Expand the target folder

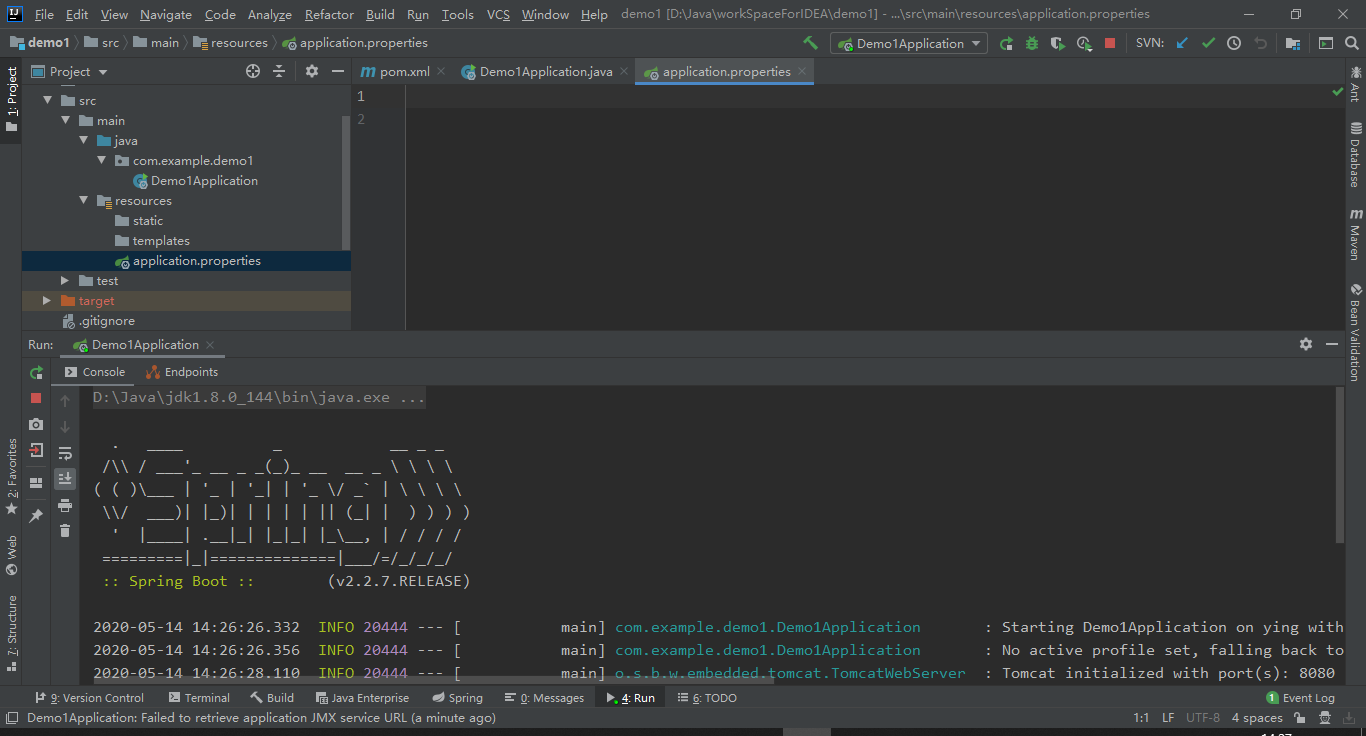click(x=46, y=301)
